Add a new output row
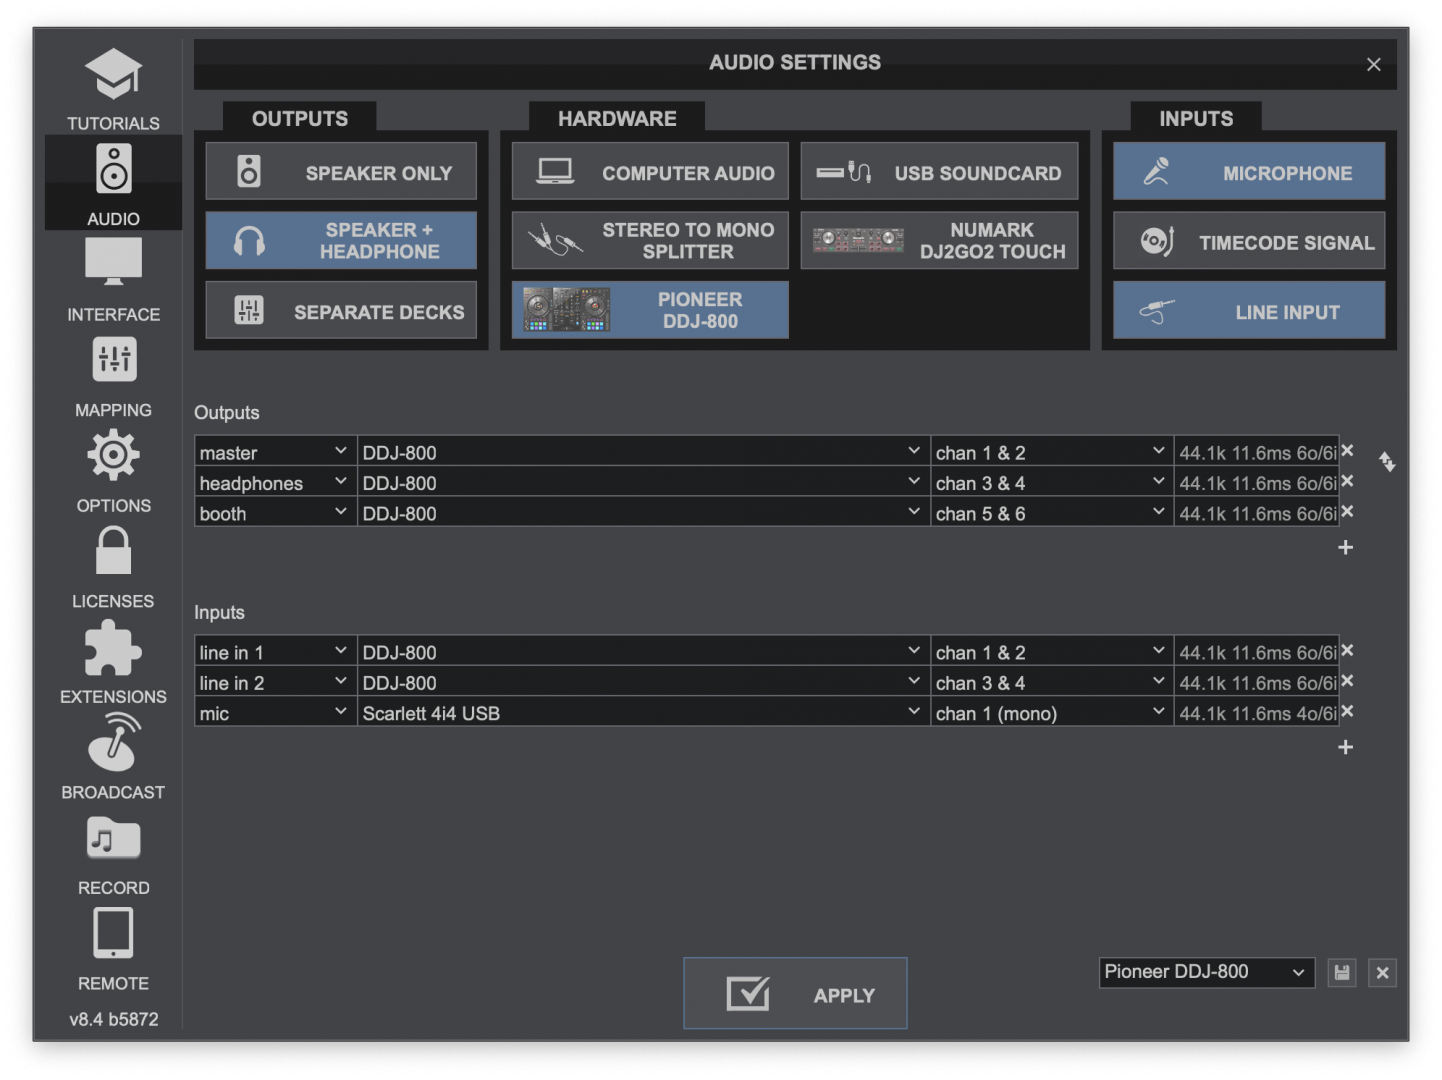Image resolution: width=1442 pixels, height=1080 pixels. click(1345, 547)
